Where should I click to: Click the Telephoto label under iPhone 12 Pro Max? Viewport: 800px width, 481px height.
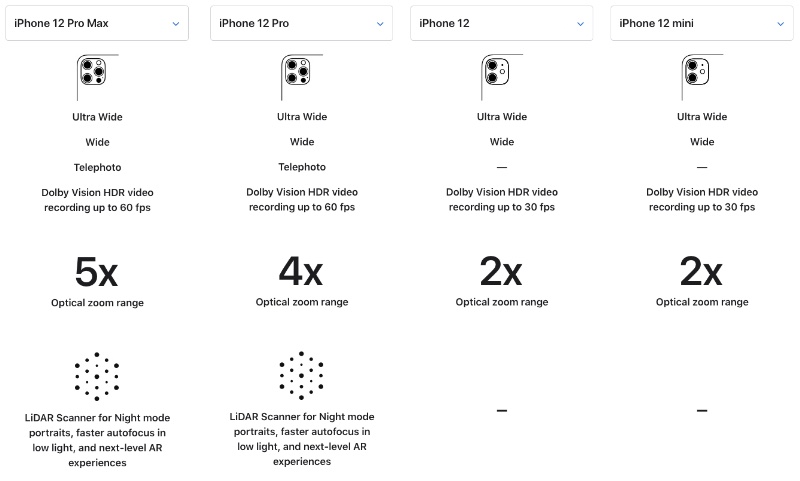97,167
